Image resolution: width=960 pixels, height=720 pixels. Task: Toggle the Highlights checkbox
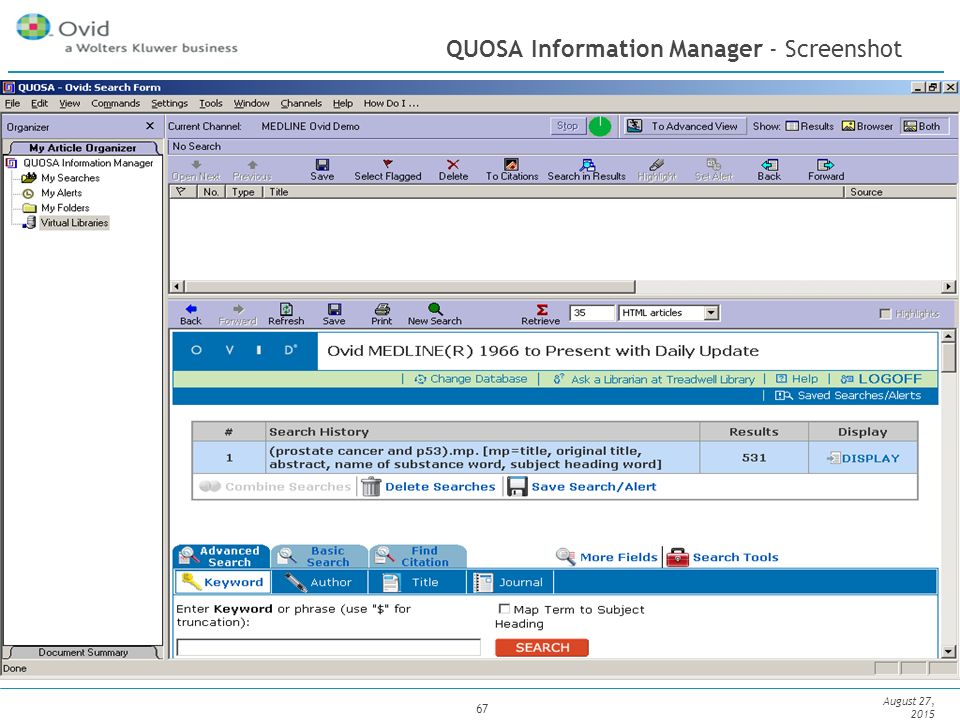pos(885,313)
